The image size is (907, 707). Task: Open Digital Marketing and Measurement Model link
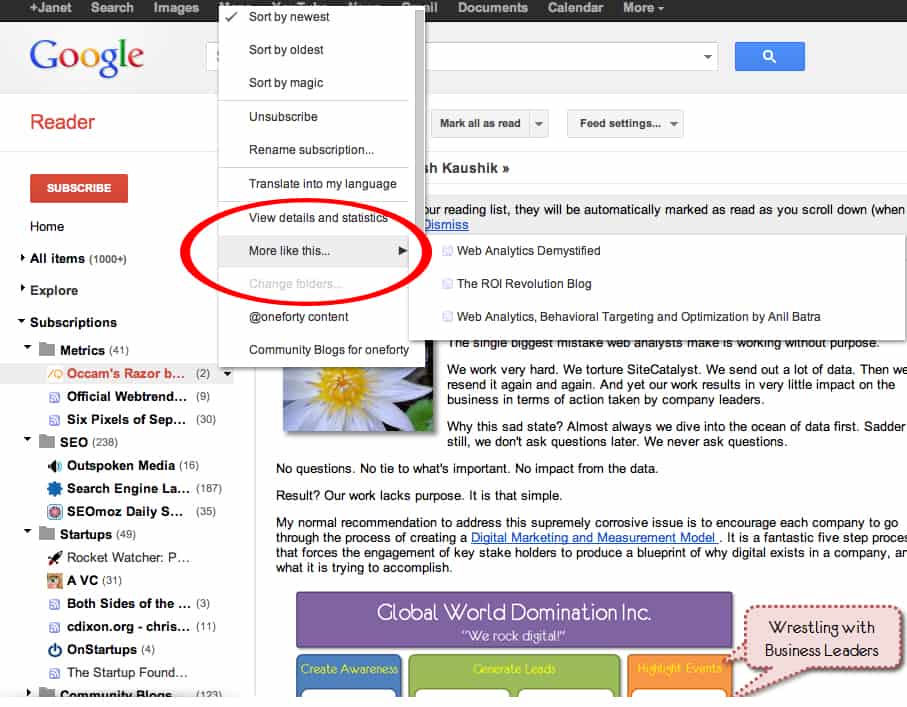pos(593,538)
